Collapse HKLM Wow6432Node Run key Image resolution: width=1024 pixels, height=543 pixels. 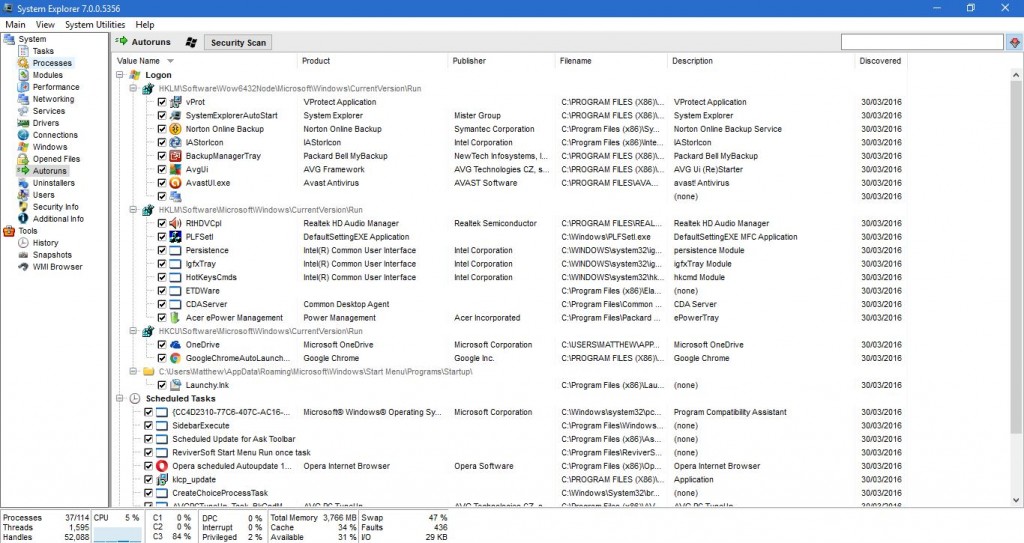[x=133, y=88]
